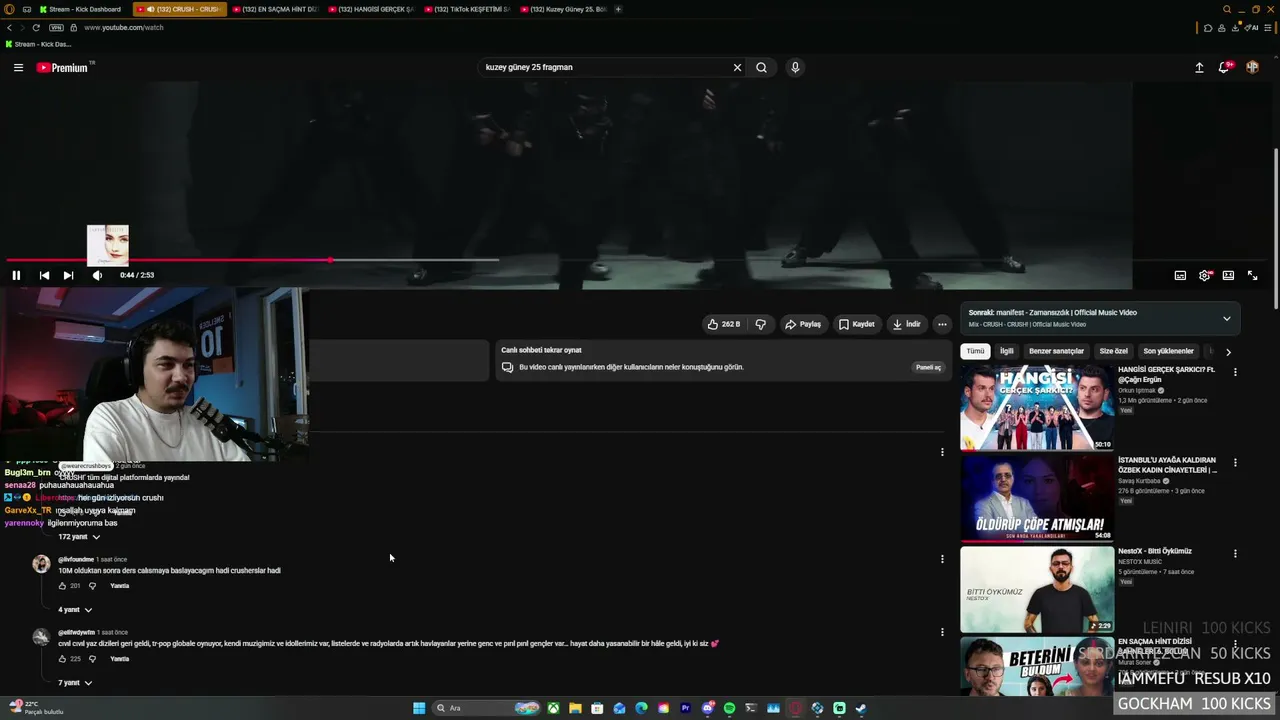The height and width of the screenshot is (720, 1280).
Task: Open a new browser tab
Action: (618, 9)
